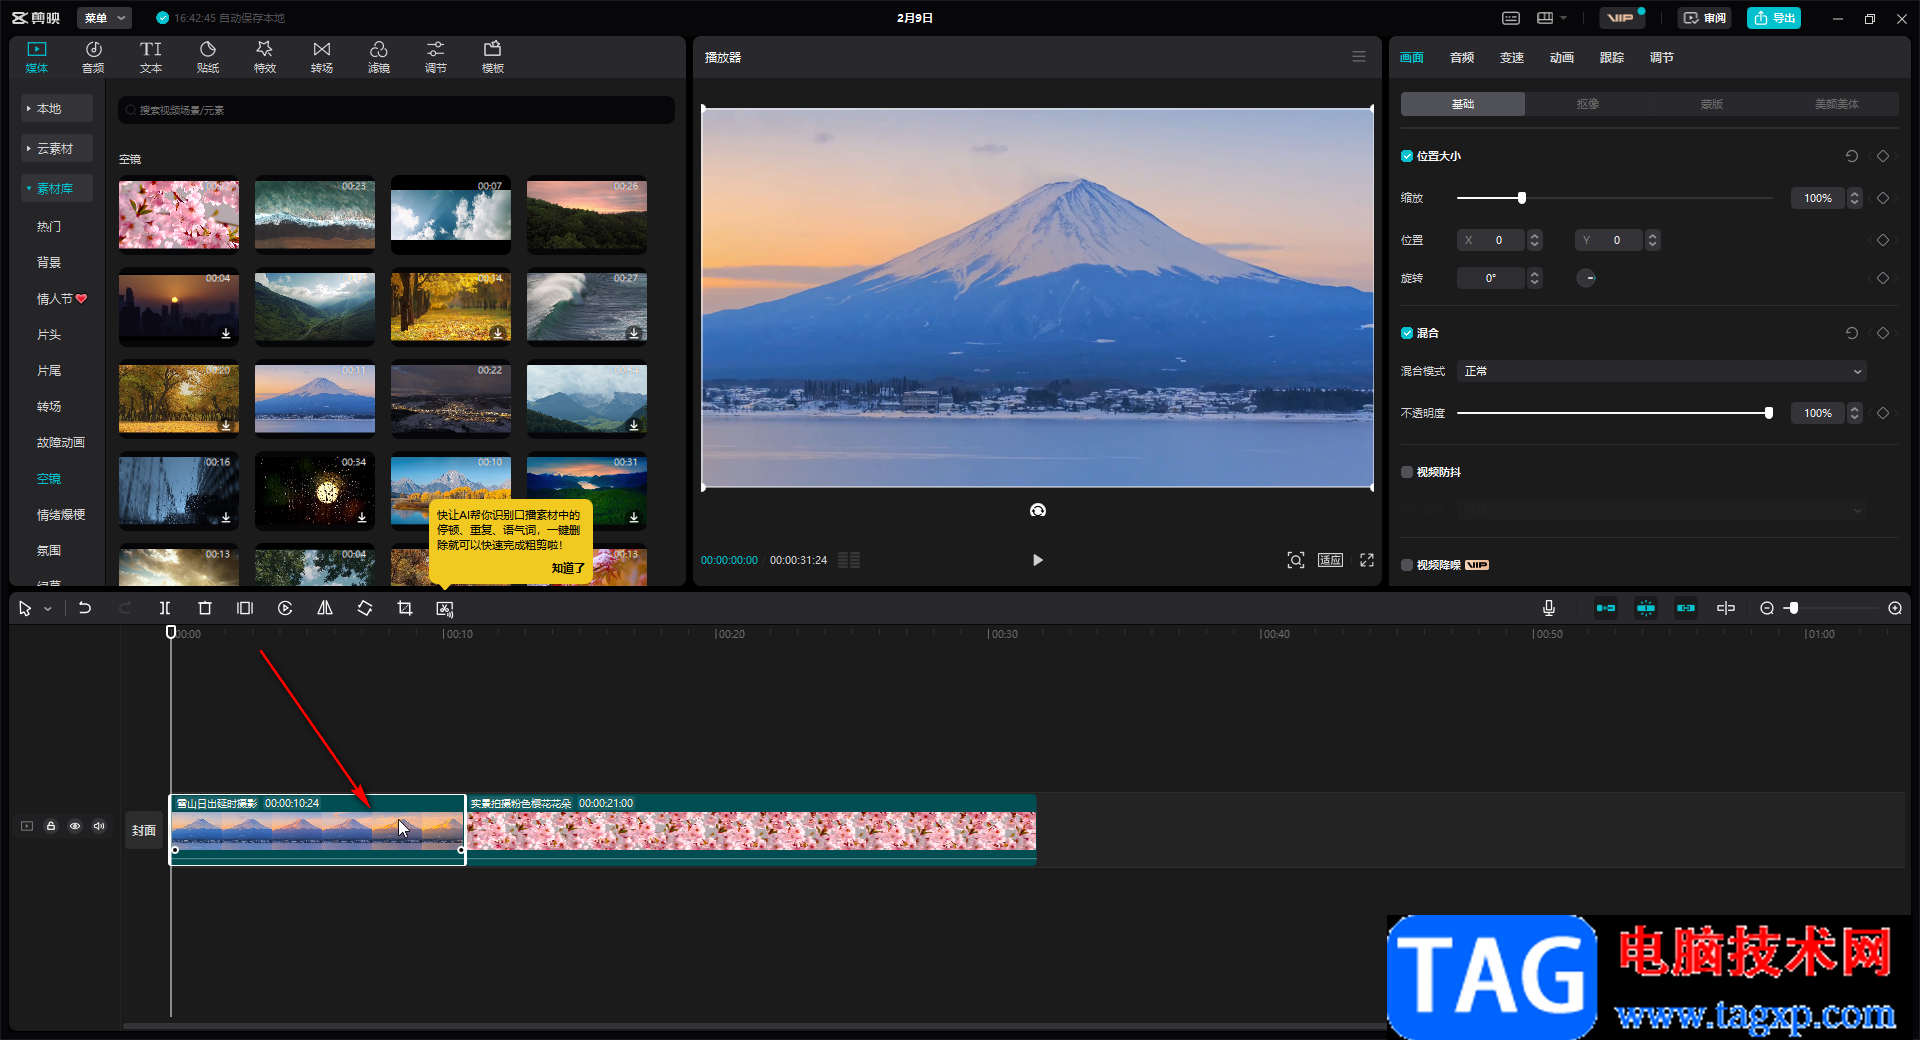The height and width of the screenshot is (1040, 1920).
Task: Switch to the 动画 animation tab
Action: [x=1562, y=58]
